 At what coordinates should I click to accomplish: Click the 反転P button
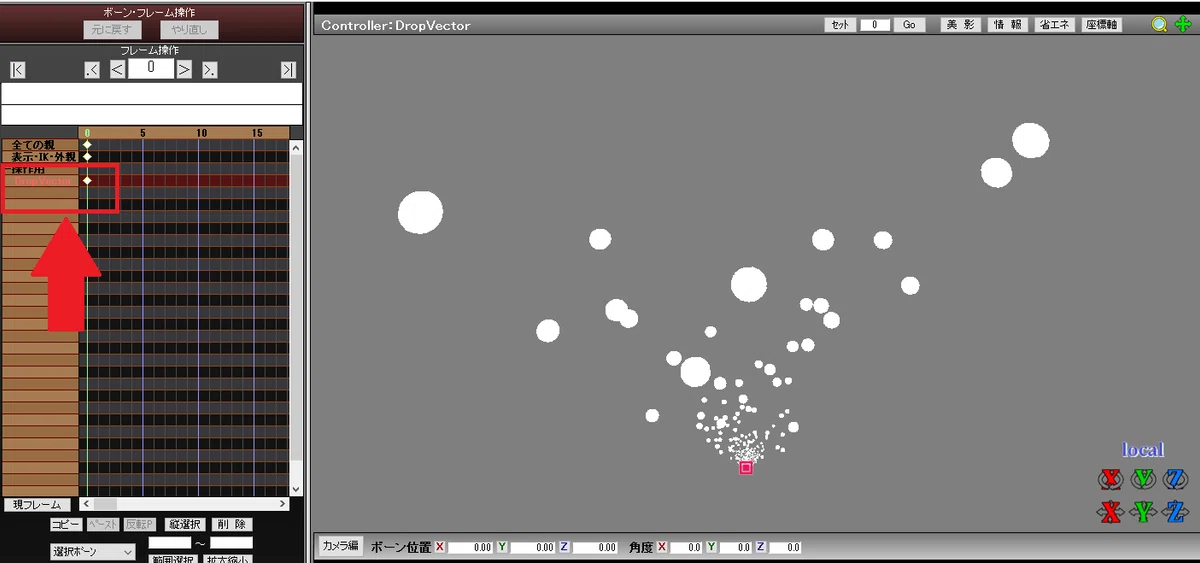tap(139, 524)
